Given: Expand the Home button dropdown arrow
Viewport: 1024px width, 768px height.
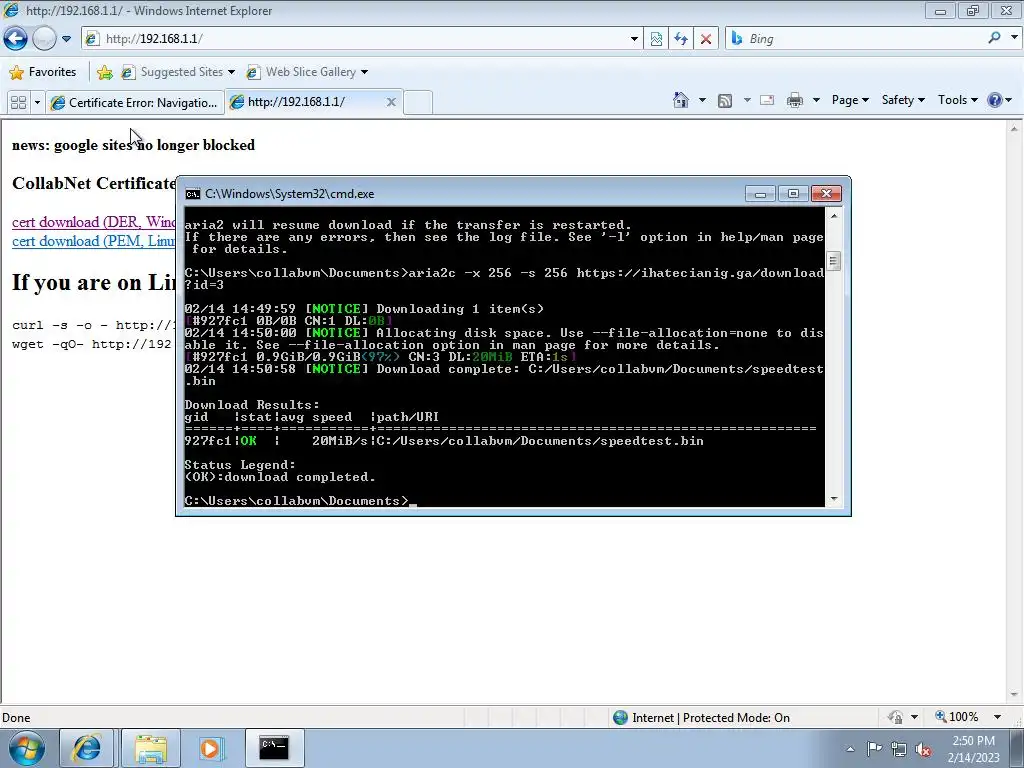Looking at the screenshot, I should click(702, 100).
